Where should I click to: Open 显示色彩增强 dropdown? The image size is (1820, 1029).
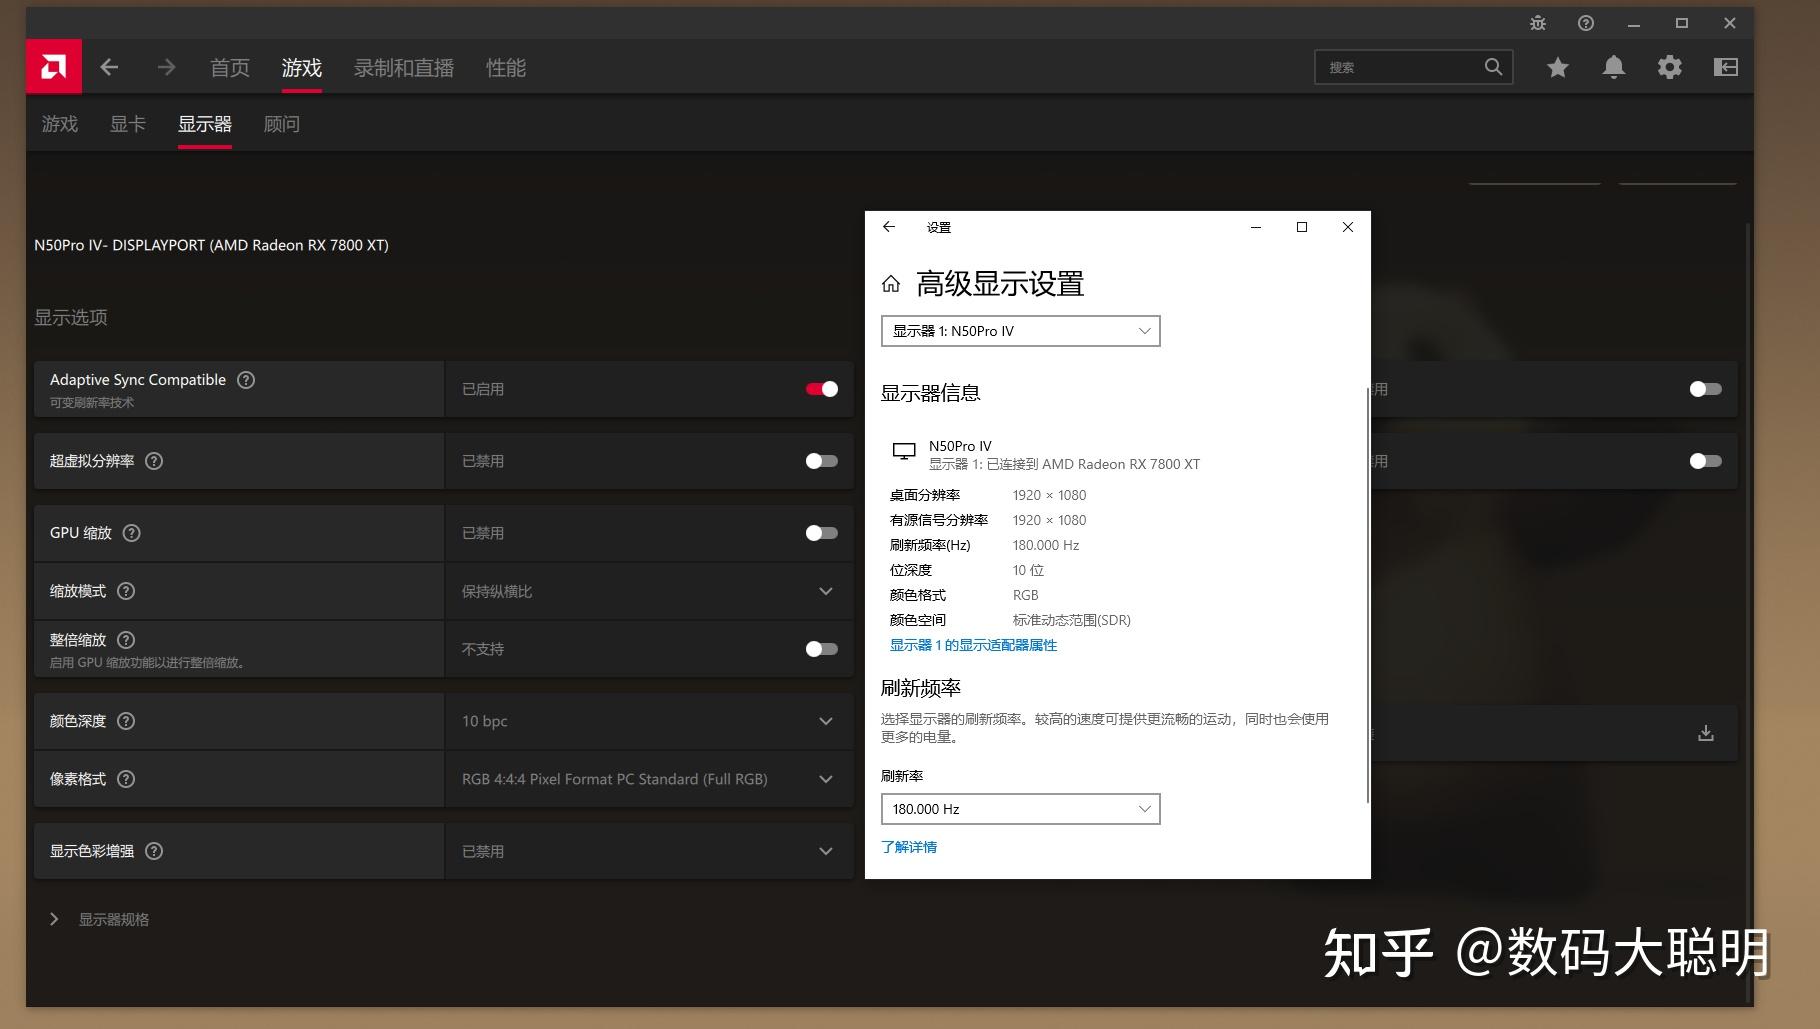[649, 851]
